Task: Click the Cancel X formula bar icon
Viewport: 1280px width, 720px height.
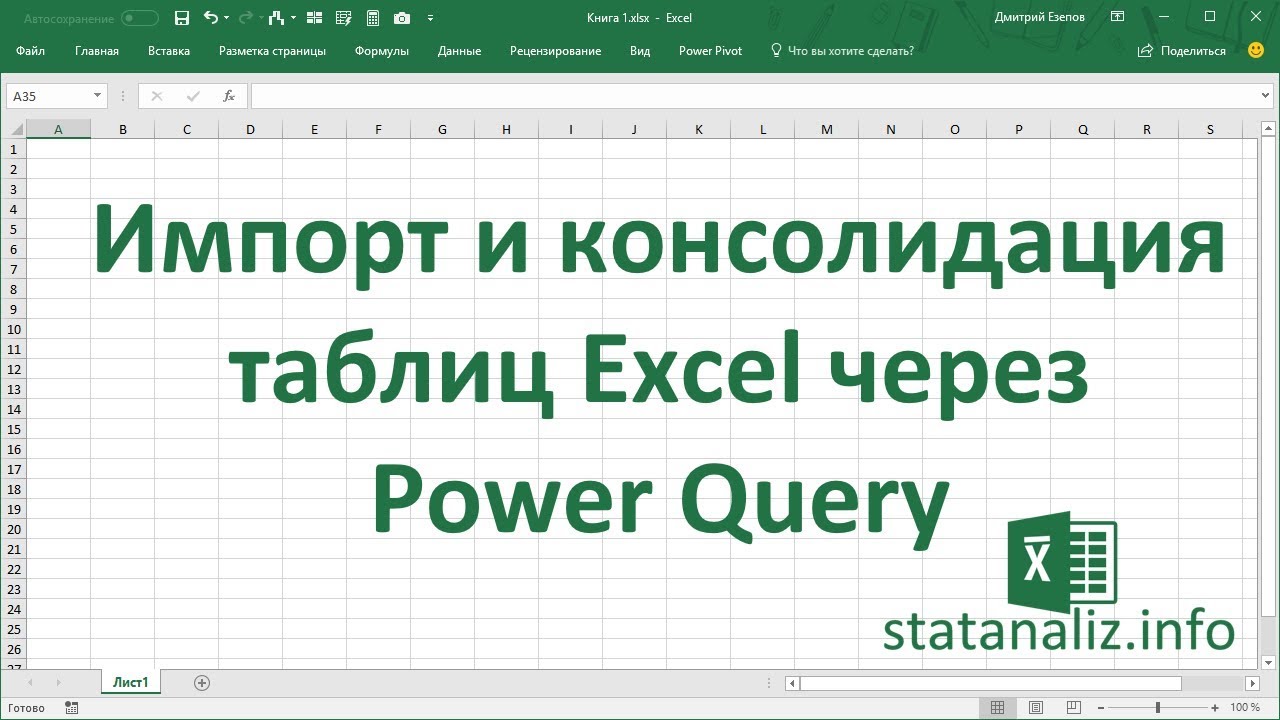Action: (156, 96)
